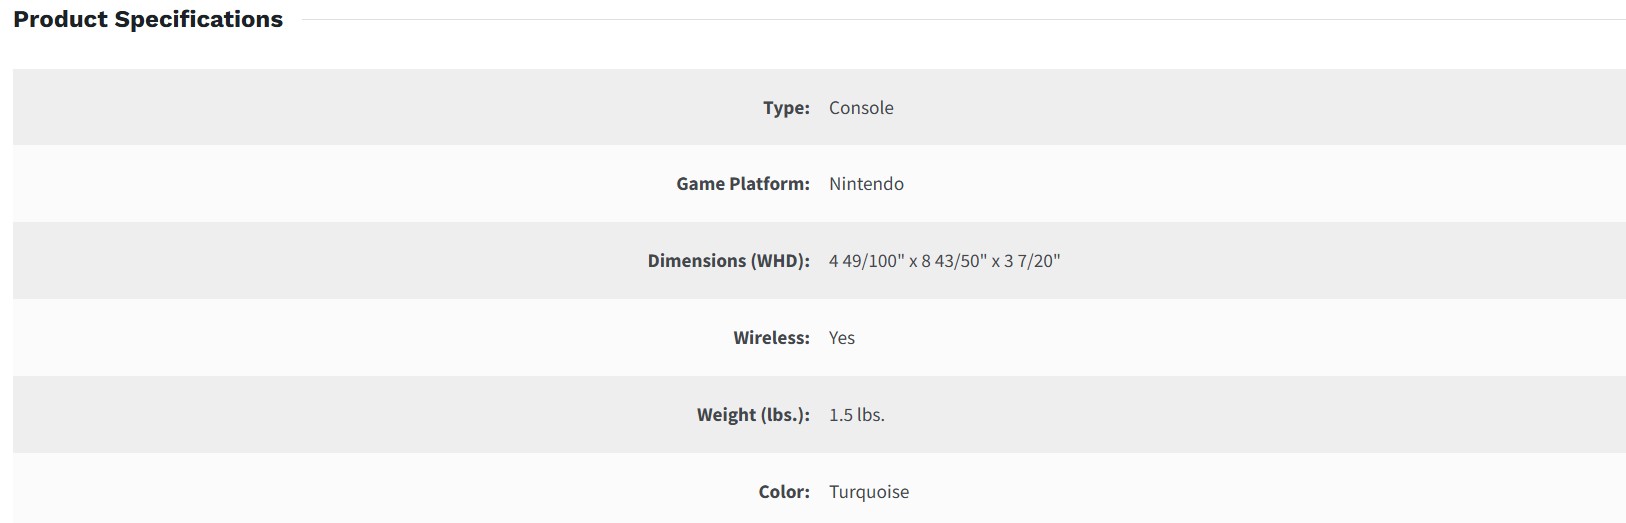Select the Turquoise color value
The image size is (1626, 523).
(869, 492)
